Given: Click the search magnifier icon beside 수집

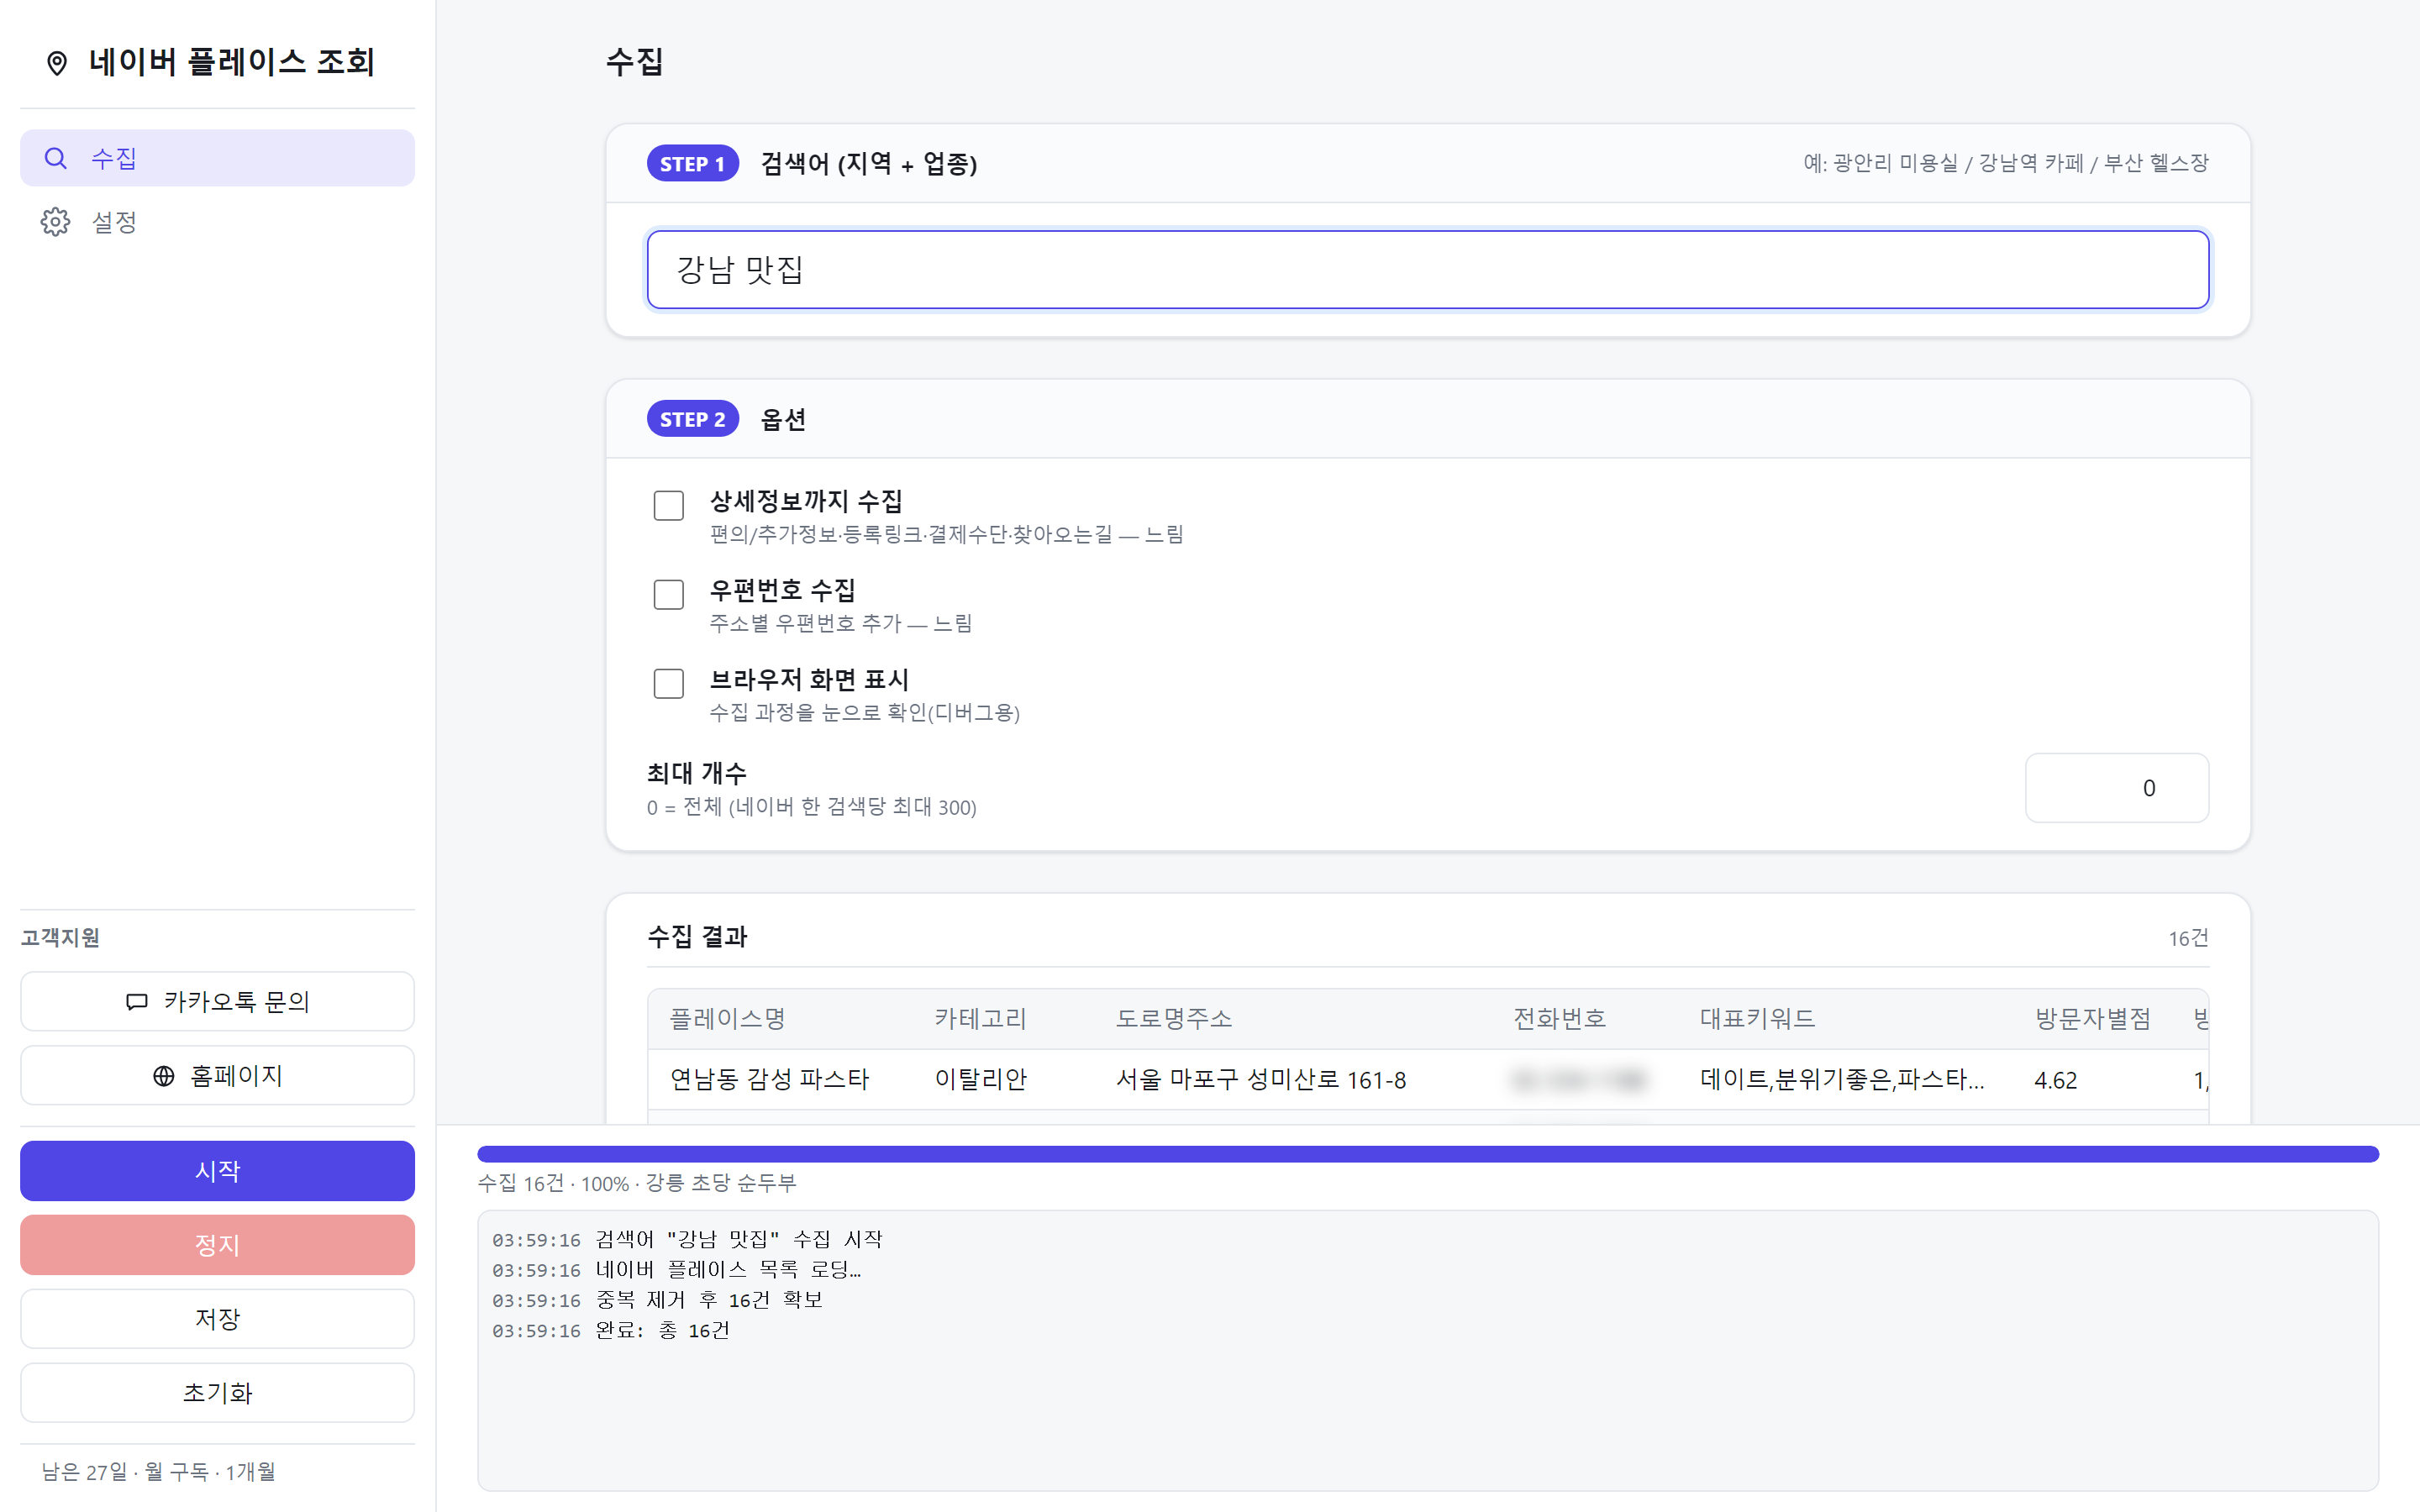Looking at the screenshot, I should point(56,158).
